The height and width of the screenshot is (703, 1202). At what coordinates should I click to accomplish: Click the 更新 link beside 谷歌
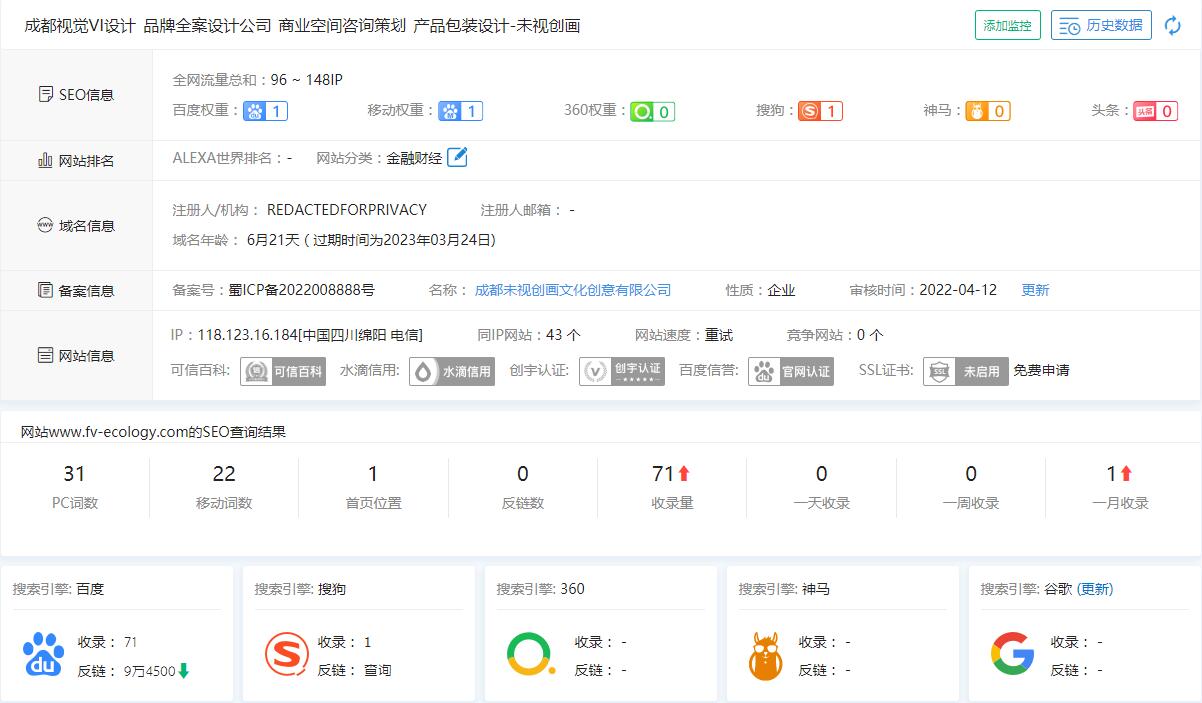[x=1095, y=589]
